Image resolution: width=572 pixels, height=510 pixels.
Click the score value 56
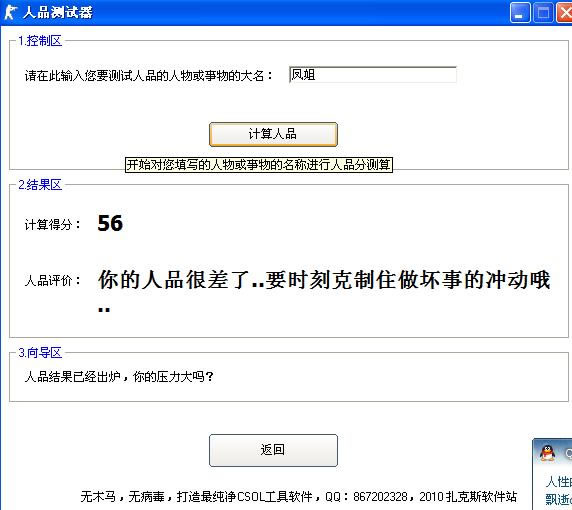110,223
